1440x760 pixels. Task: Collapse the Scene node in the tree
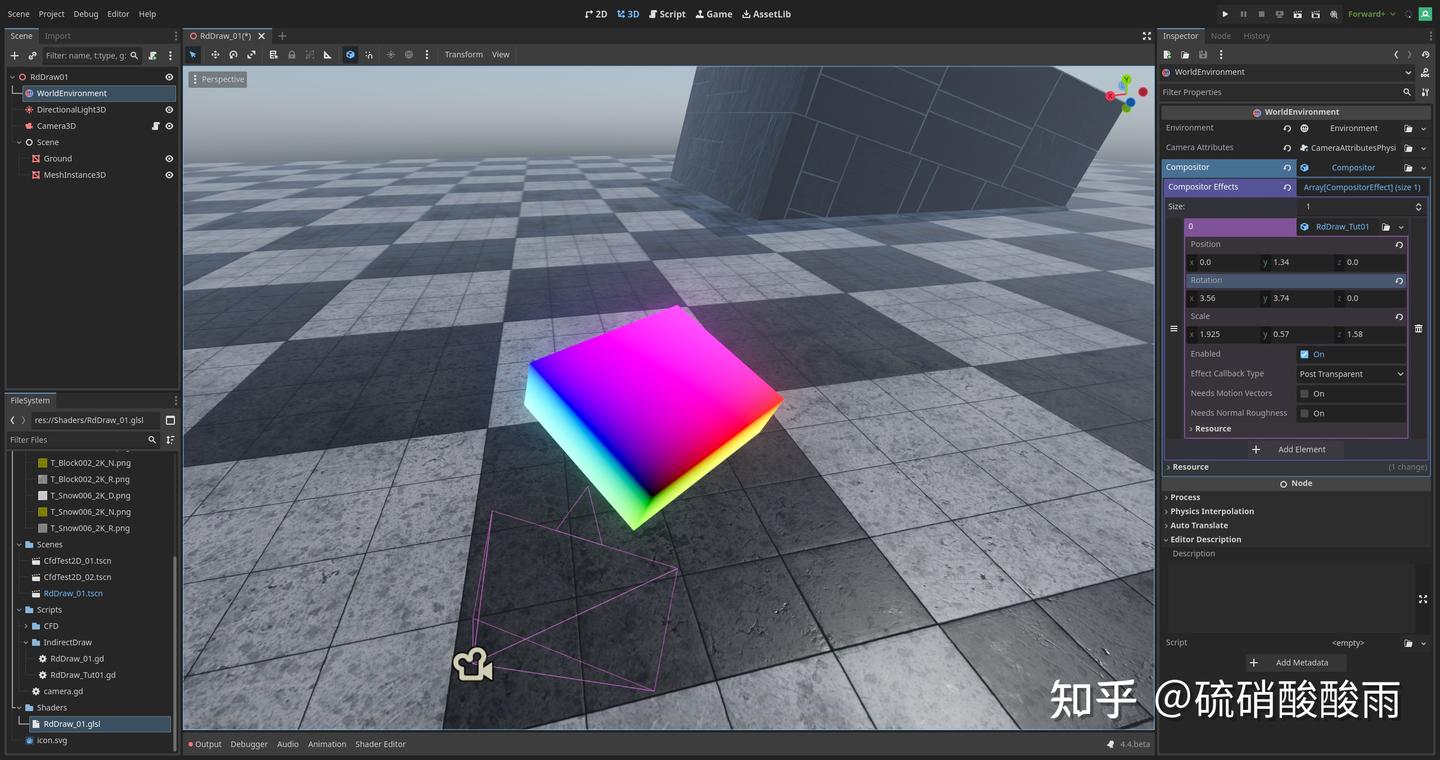[18, 141]
